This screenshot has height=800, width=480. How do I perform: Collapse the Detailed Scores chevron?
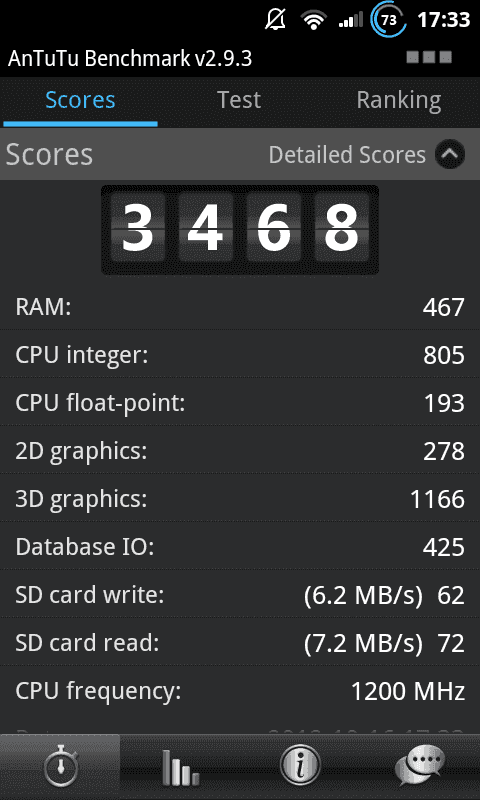tap(450, 154)
